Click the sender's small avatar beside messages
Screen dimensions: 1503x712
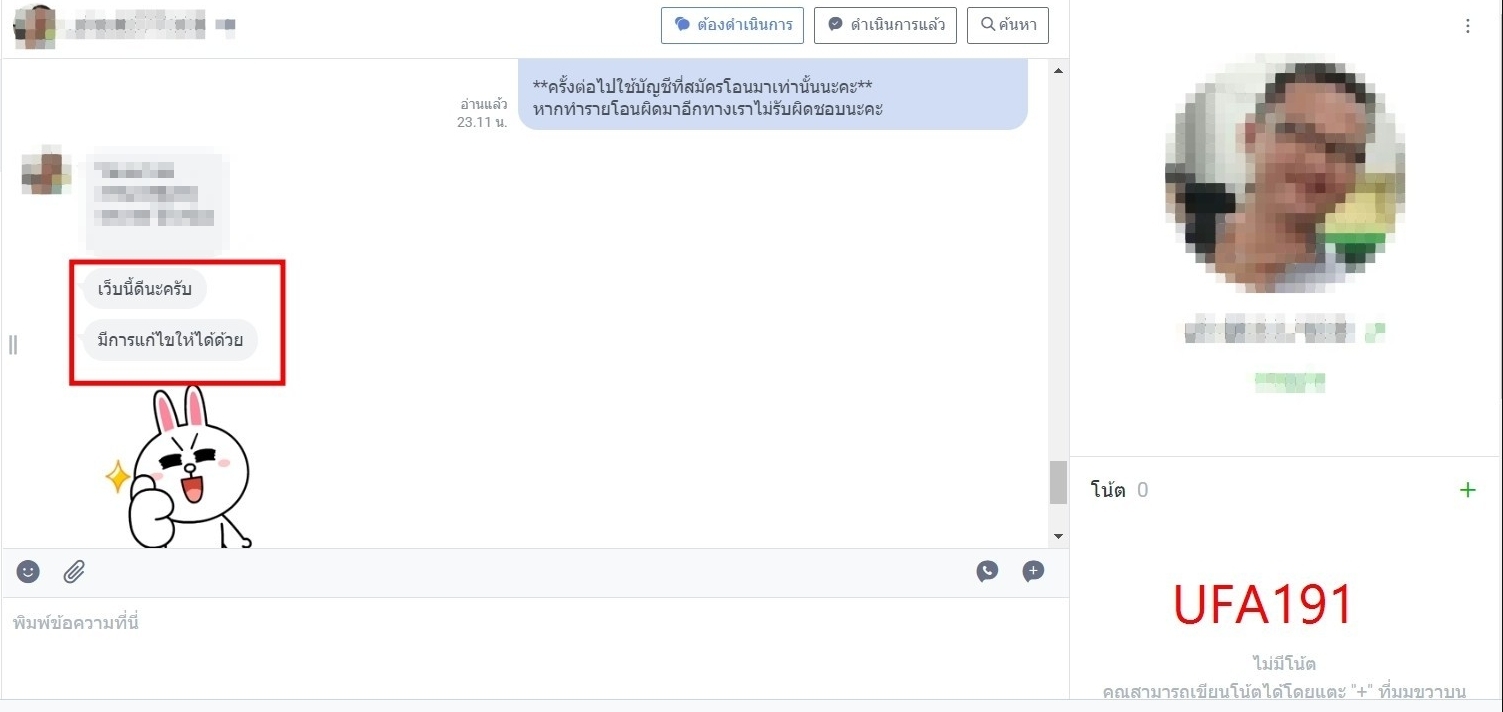(46, 171)
